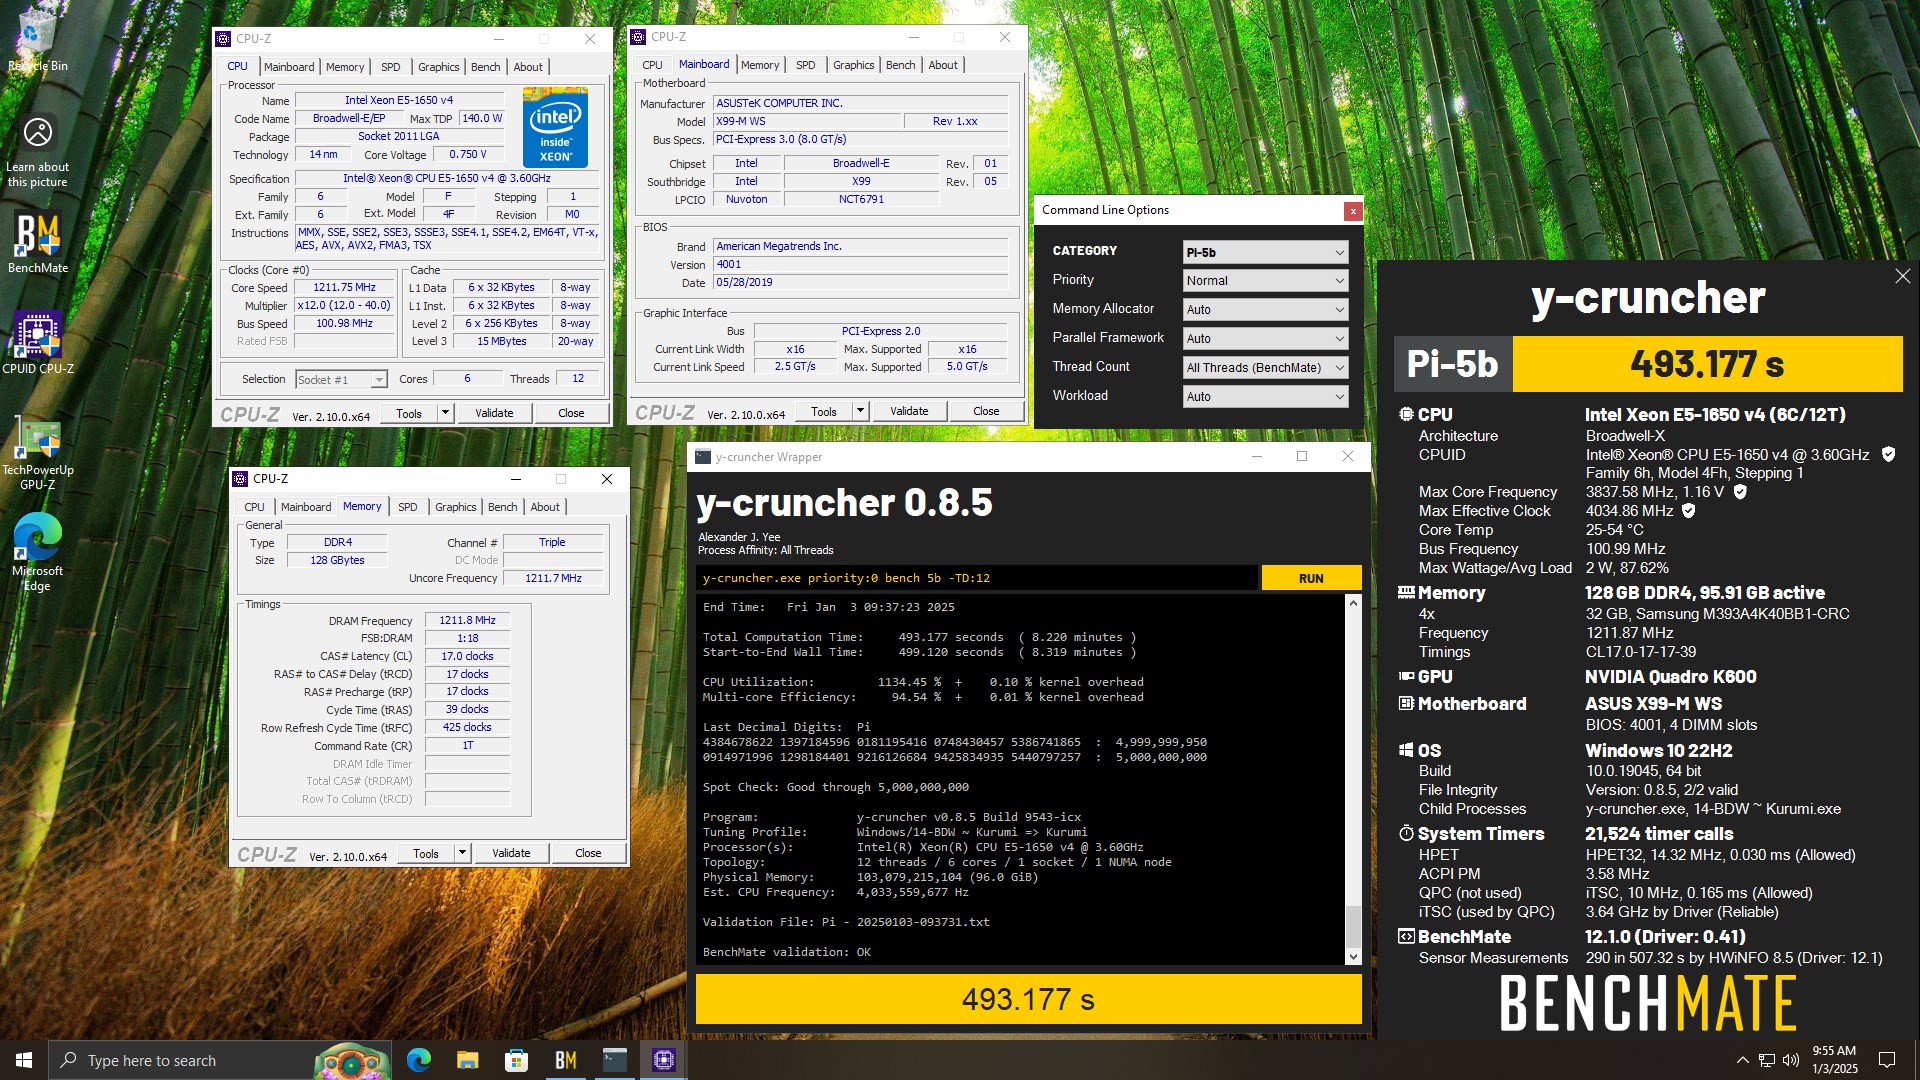Open Graphics tab in CPU-Z Mainboard window
1920x1080 pixels.
tap(853, 65)
